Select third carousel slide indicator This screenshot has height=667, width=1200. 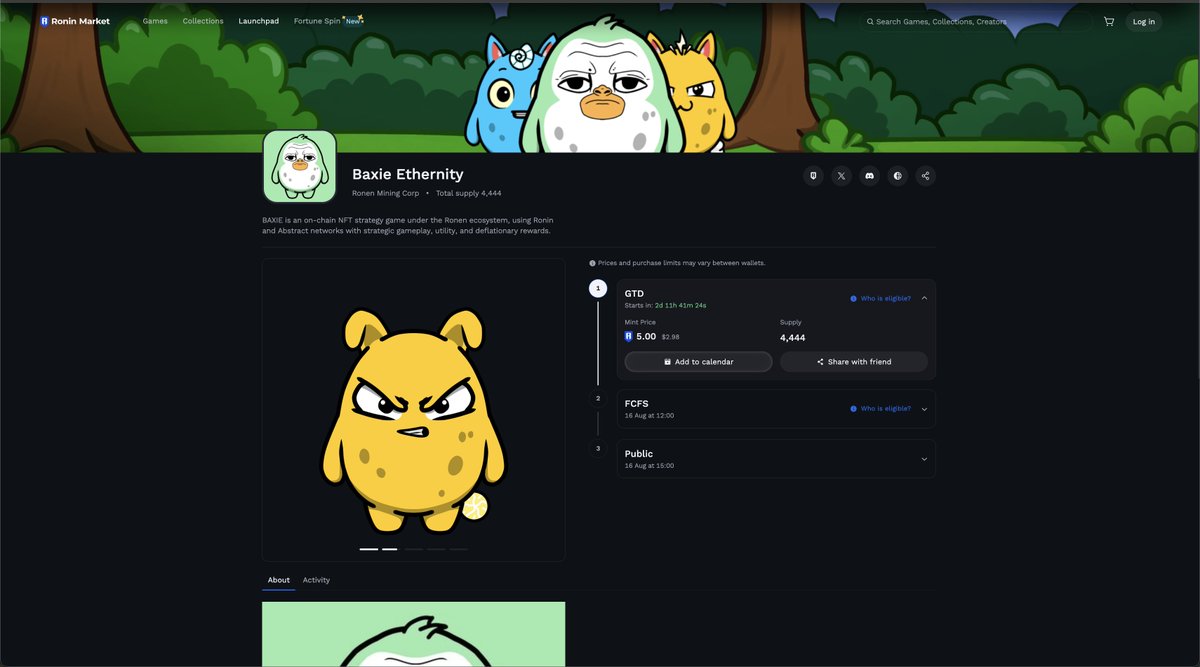tap(413, 549)
